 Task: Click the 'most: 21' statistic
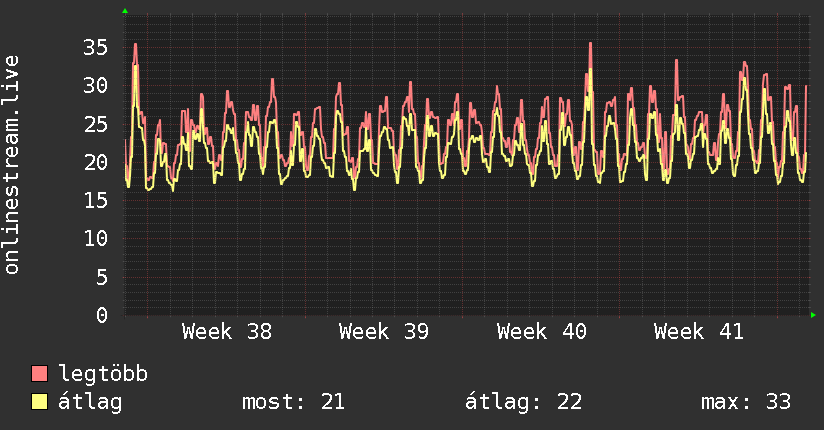(293, 402)
